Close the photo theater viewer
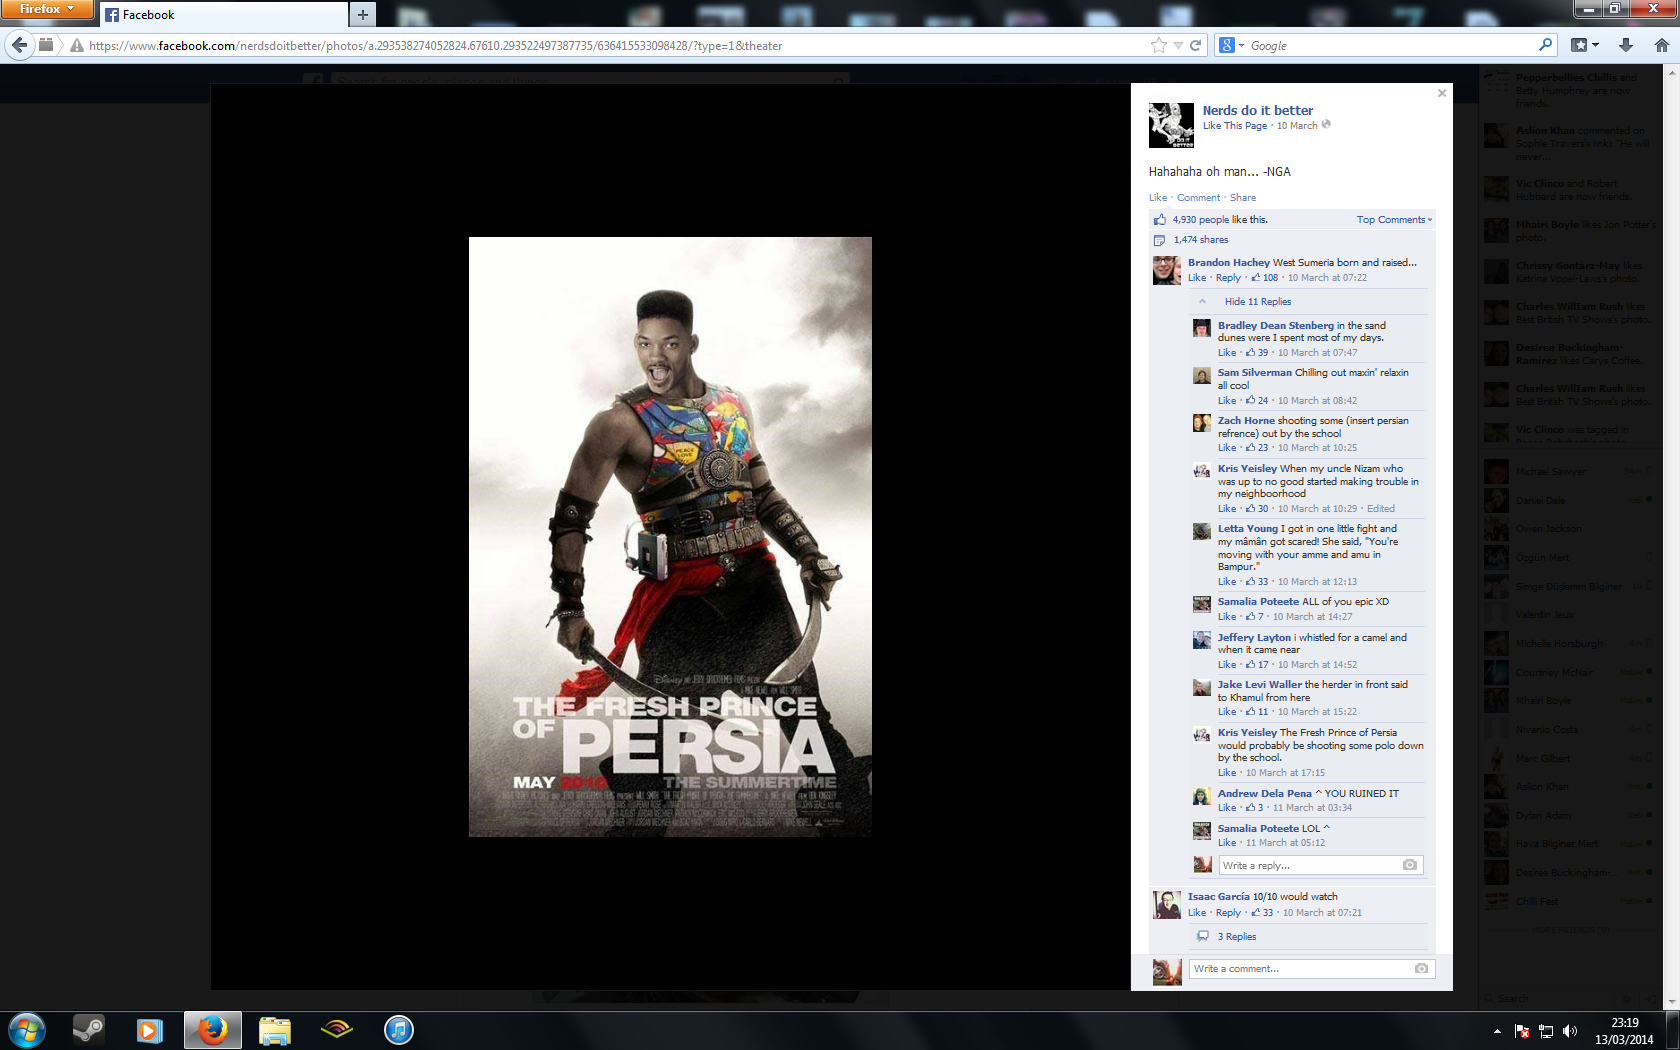Image resolution: width=1680 pixels, height=1050 pixels. [x=1442, y=93]
